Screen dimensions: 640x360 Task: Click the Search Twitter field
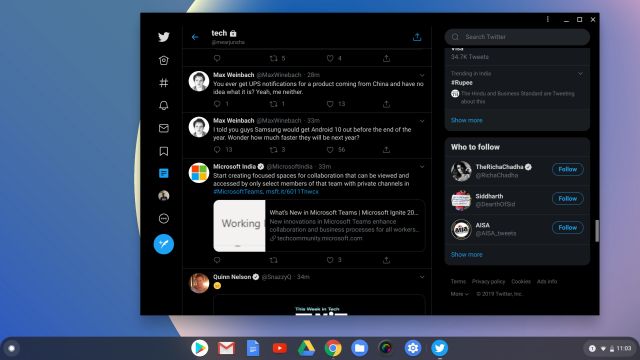coord(517,37)
